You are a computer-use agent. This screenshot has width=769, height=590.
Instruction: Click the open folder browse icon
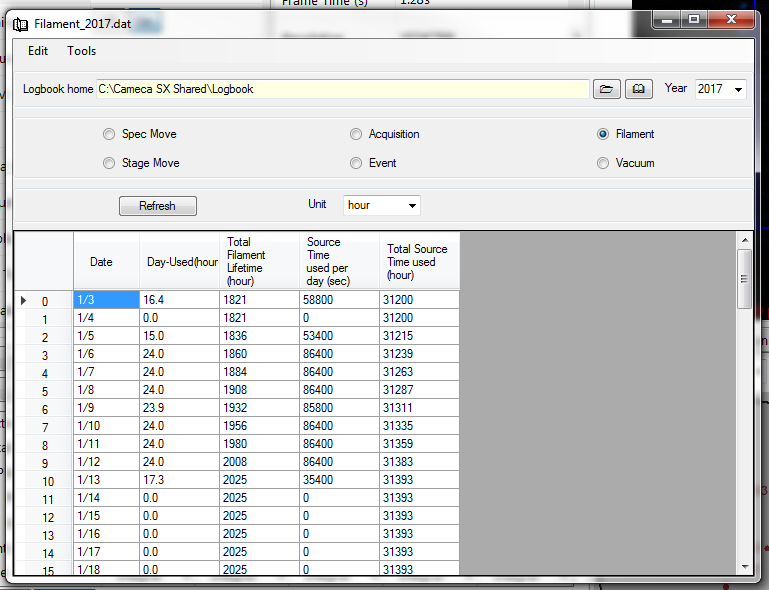pos(606,89)
